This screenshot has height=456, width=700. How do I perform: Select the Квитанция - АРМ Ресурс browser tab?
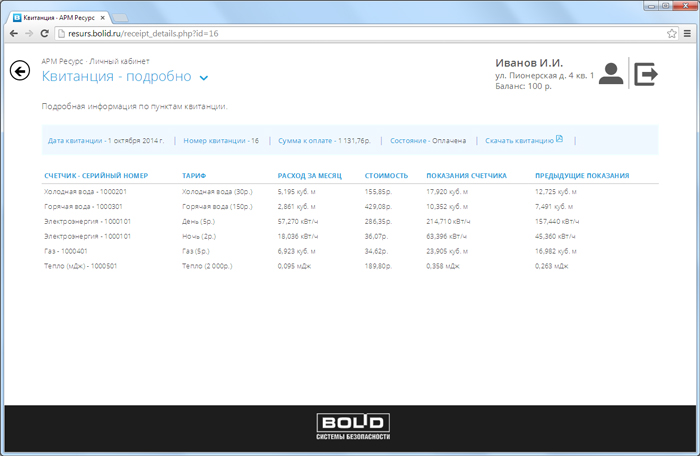click(x=55, y=18)
